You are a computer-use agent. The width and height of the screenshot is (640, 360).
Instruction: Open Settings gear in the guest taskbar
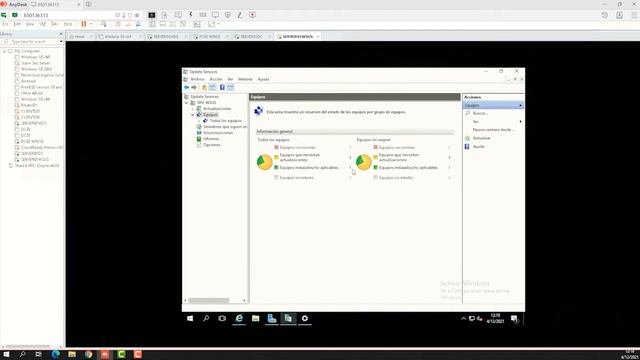click(305, 318)
